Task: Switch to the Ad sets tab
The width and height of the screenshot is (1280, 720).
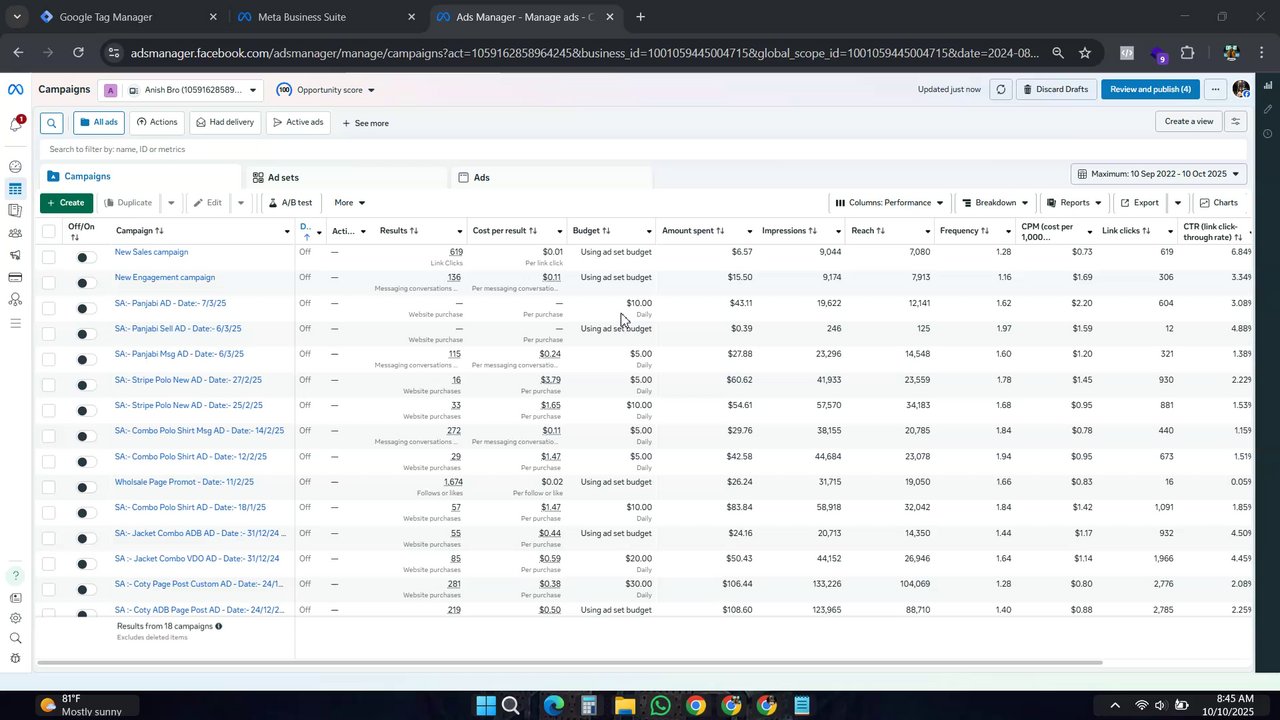Action: [x=346, y=177]
